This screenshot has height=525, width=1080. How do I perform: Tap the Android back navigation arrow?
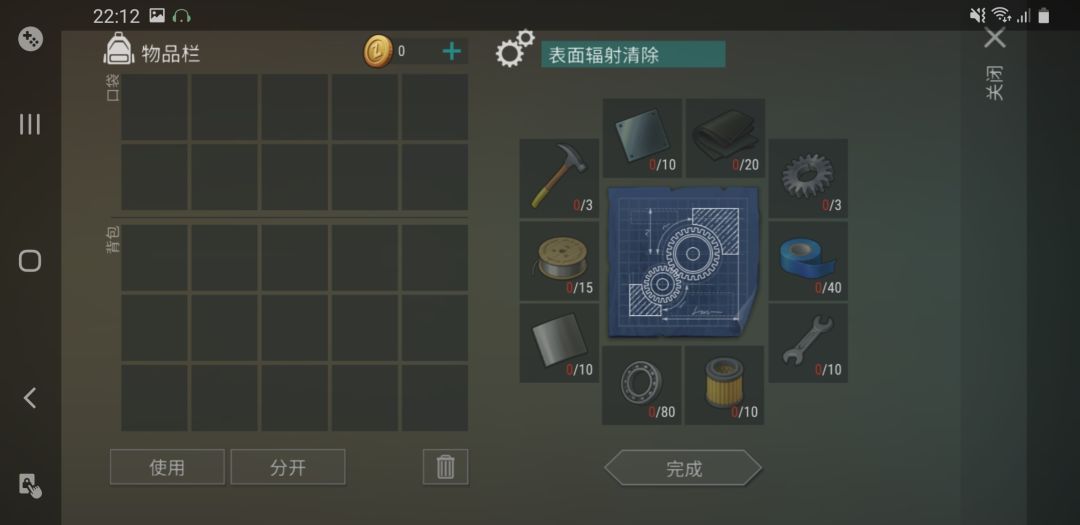click(x=30, y=398)
